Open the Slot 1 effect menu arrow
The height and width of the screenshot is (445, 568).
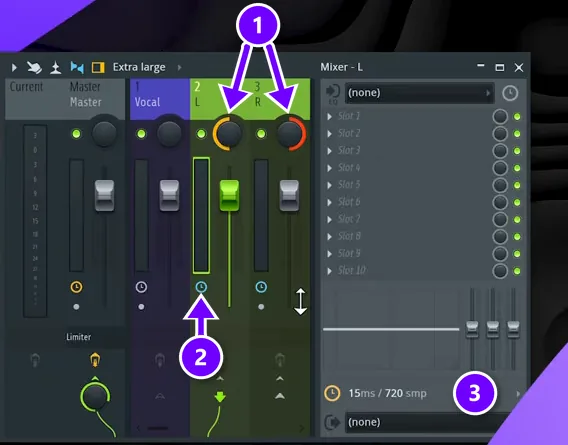point(329,117)
